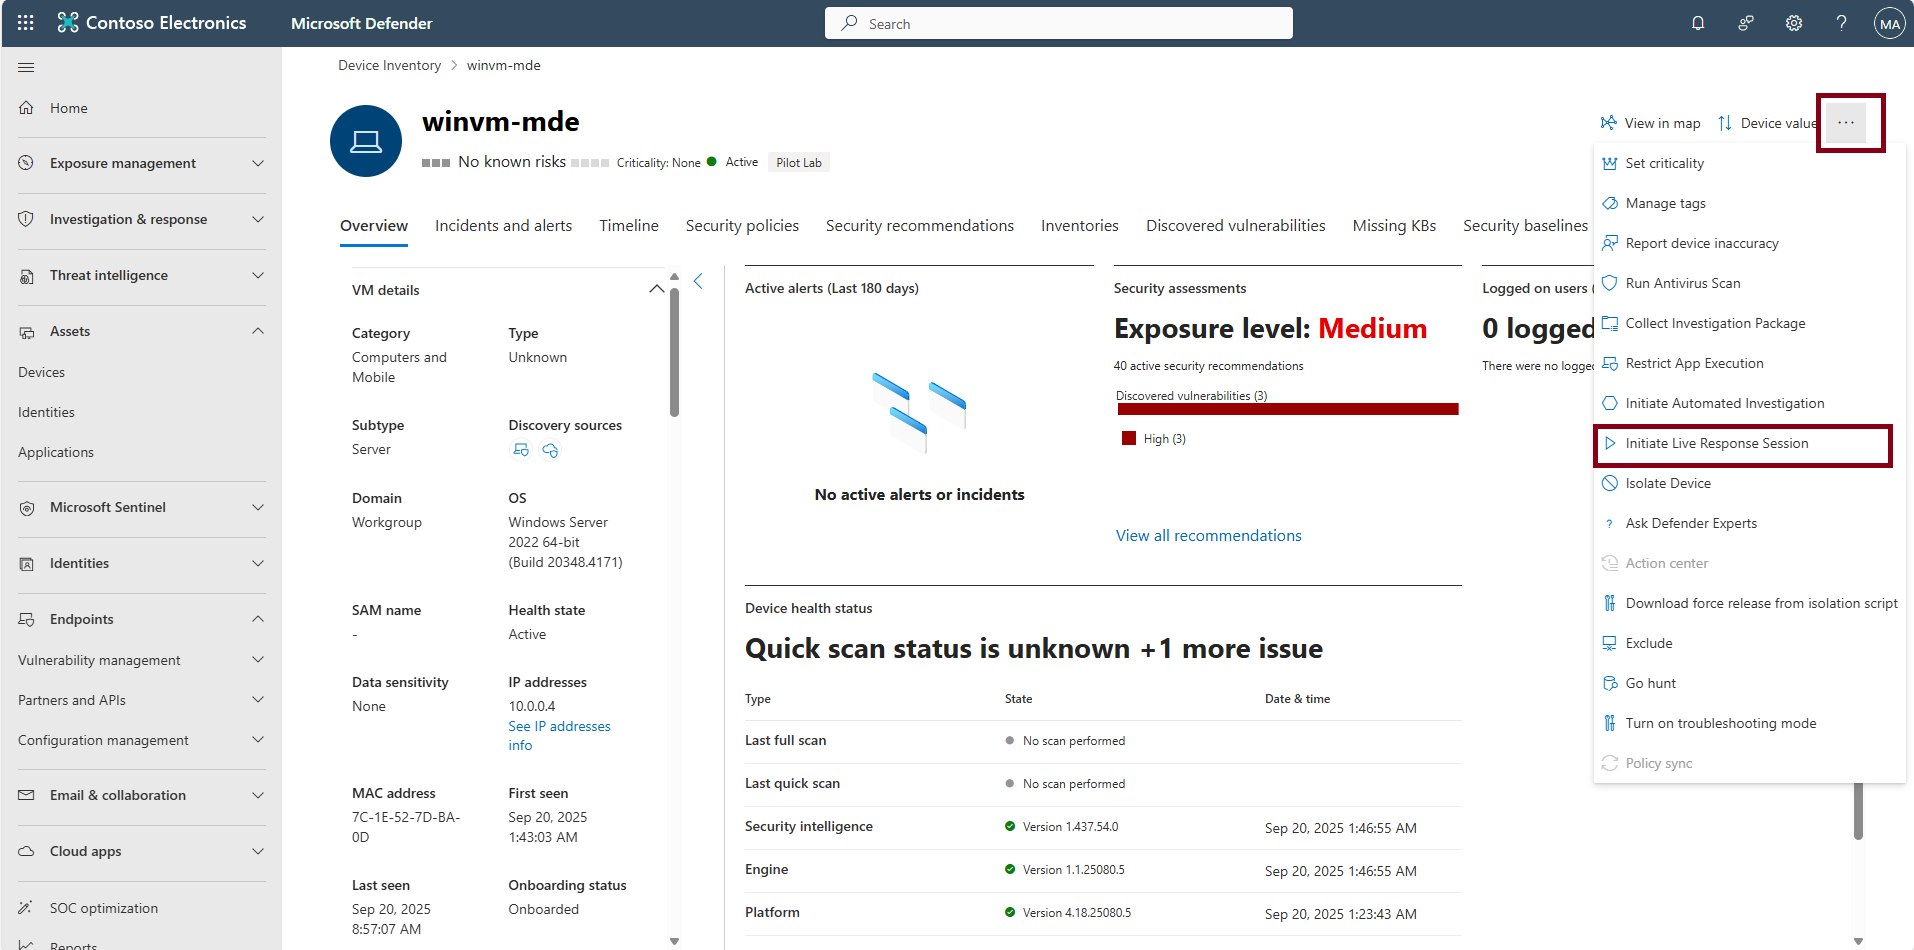Click the SOC optimization icon
Viewport: 1914px width, 950px height.
tap(27, 908)
